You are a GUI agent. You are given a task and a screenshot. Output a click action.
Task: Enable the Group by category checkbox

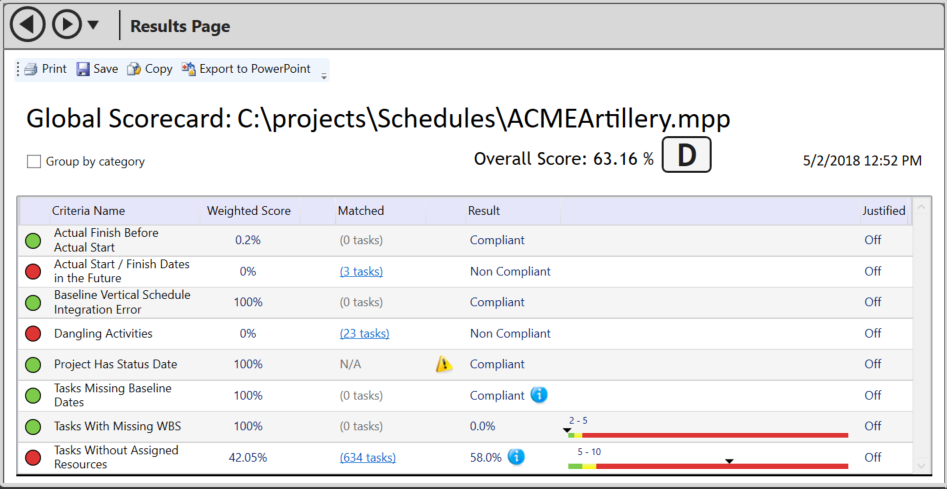tap(34, 161)
